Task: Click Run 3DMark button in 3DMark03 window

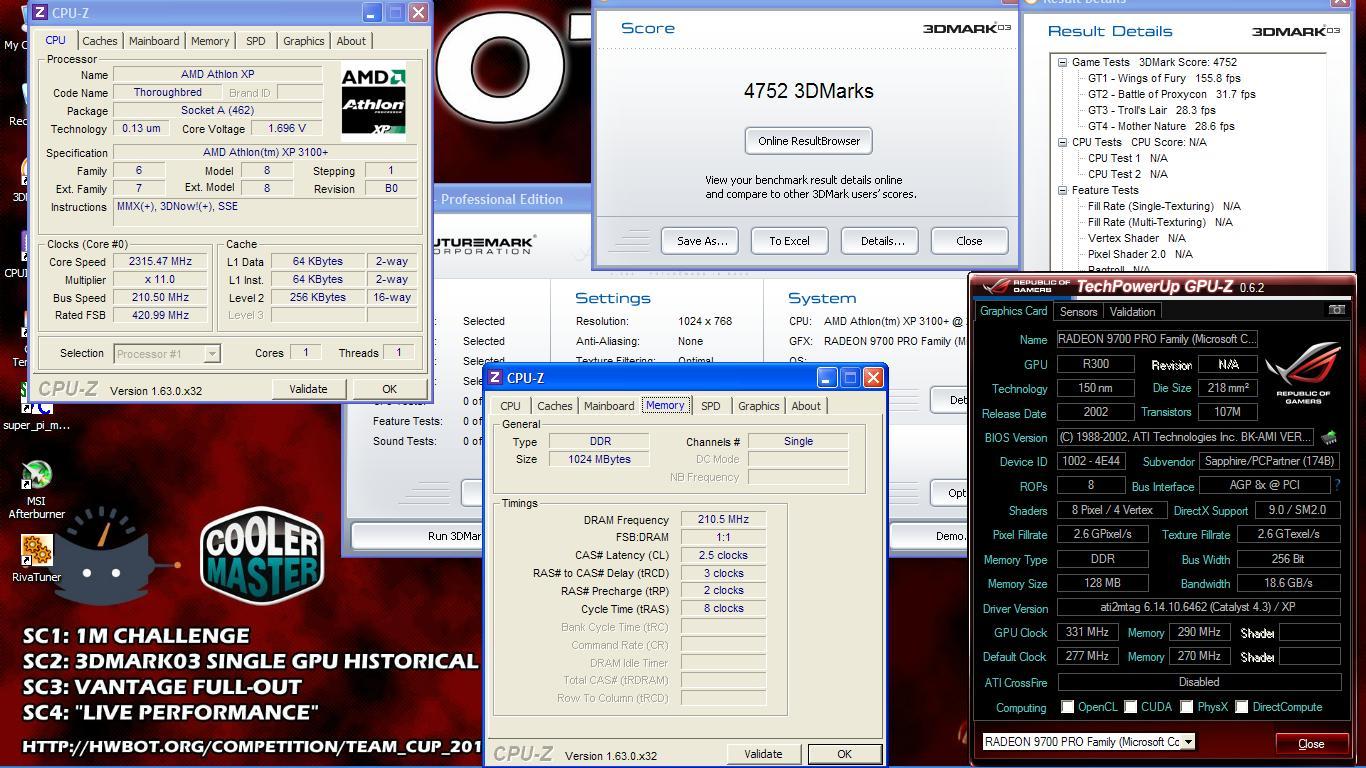Action: (416, 536)
